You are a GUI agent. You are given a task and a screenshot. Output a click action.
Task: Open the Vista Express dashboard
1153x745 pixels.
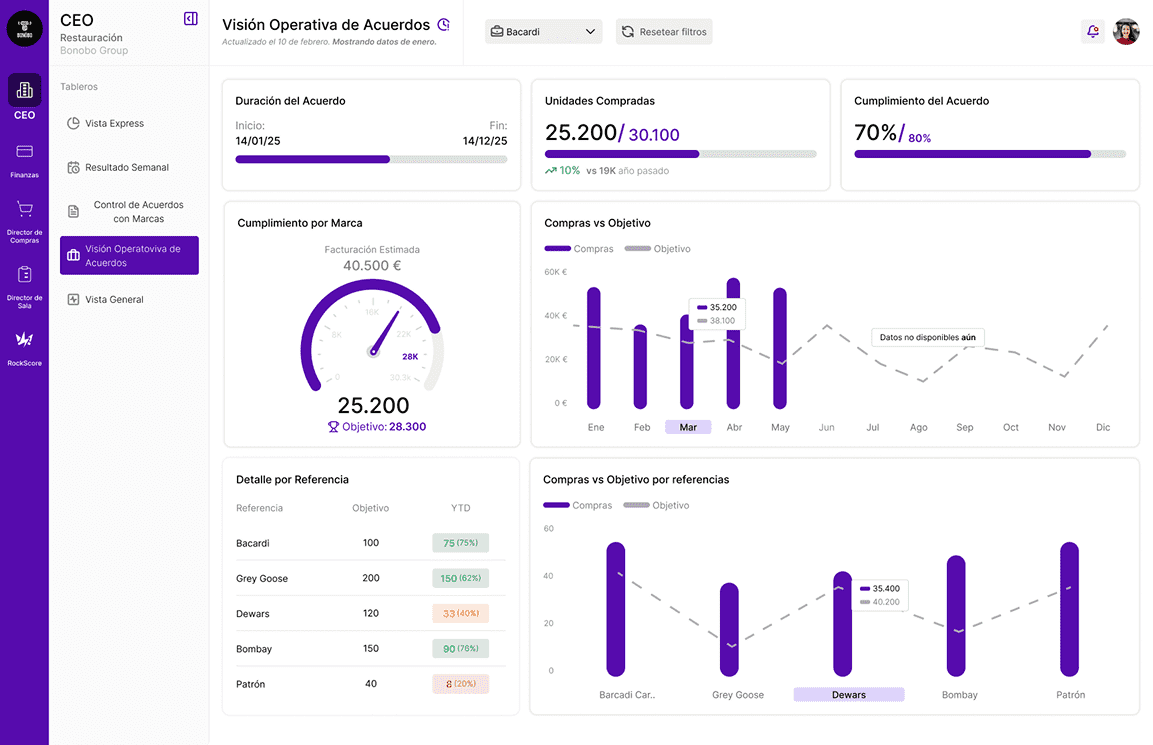pos(114,124)
